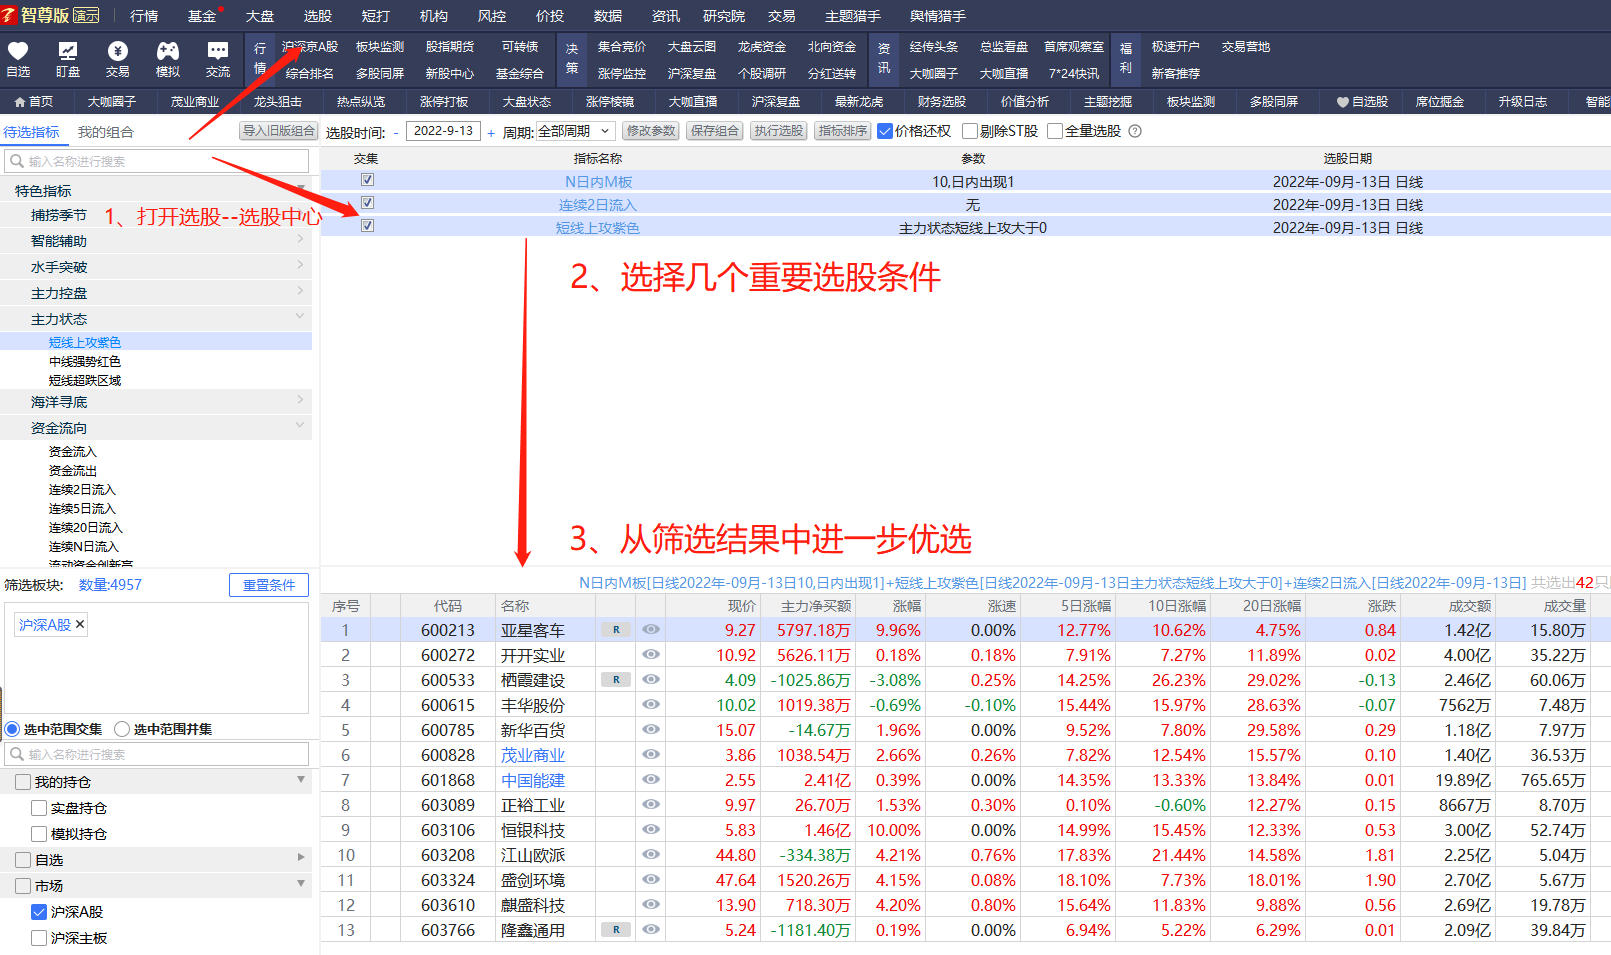Viewport: 1611px width, 955px height.
Task: Uncheck intersection box for N日内M板
Action: (x=367, y=180)
